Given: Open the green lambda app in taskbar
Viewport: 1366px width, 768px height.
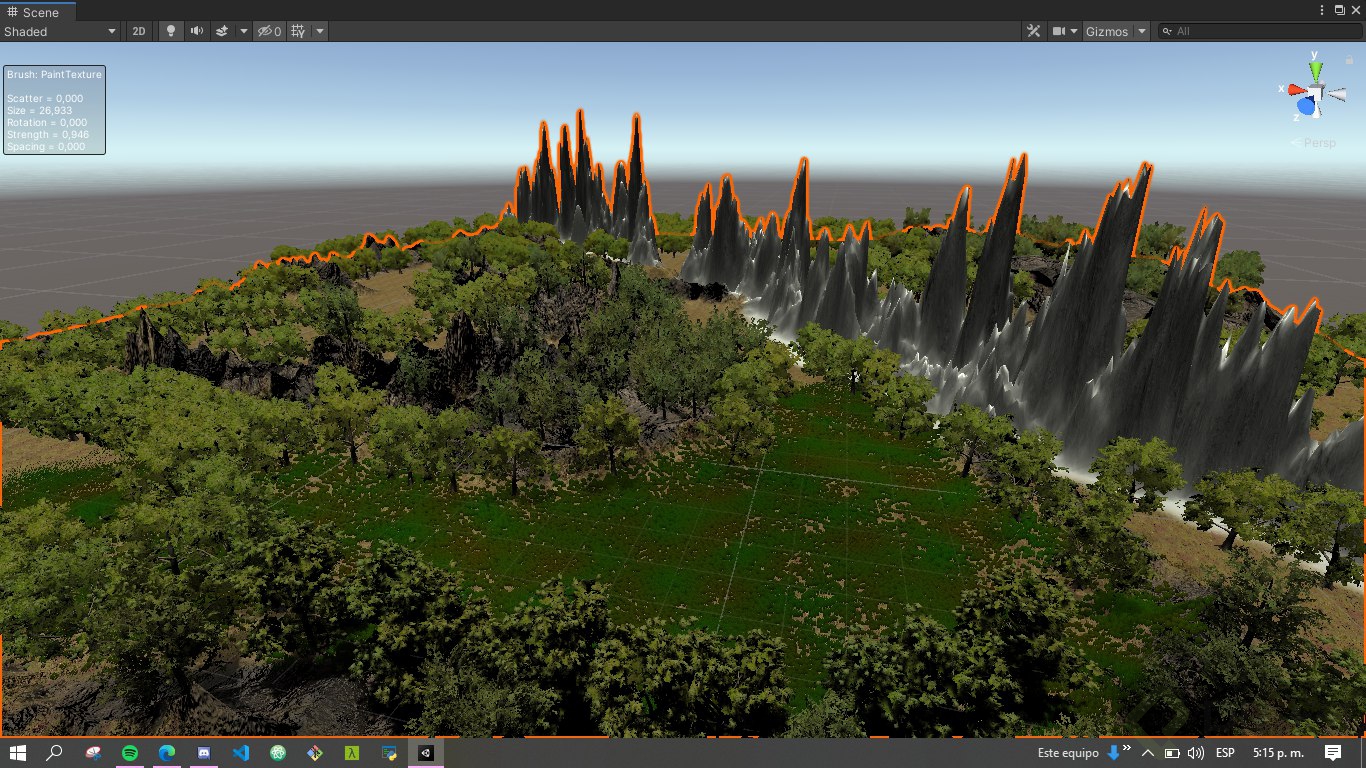Looking at the screenshot, I should point(352,753).
